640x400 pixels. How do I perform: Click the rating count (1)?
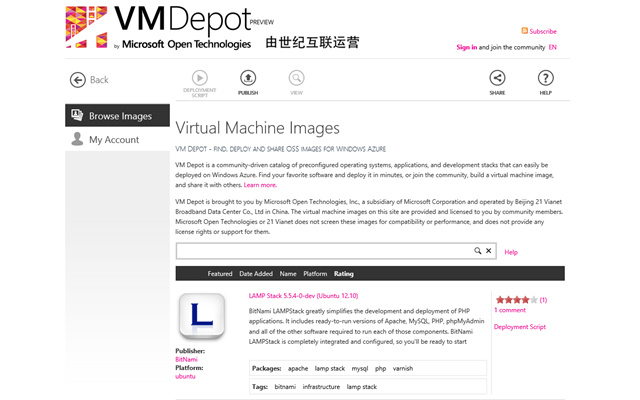(543, 300)
